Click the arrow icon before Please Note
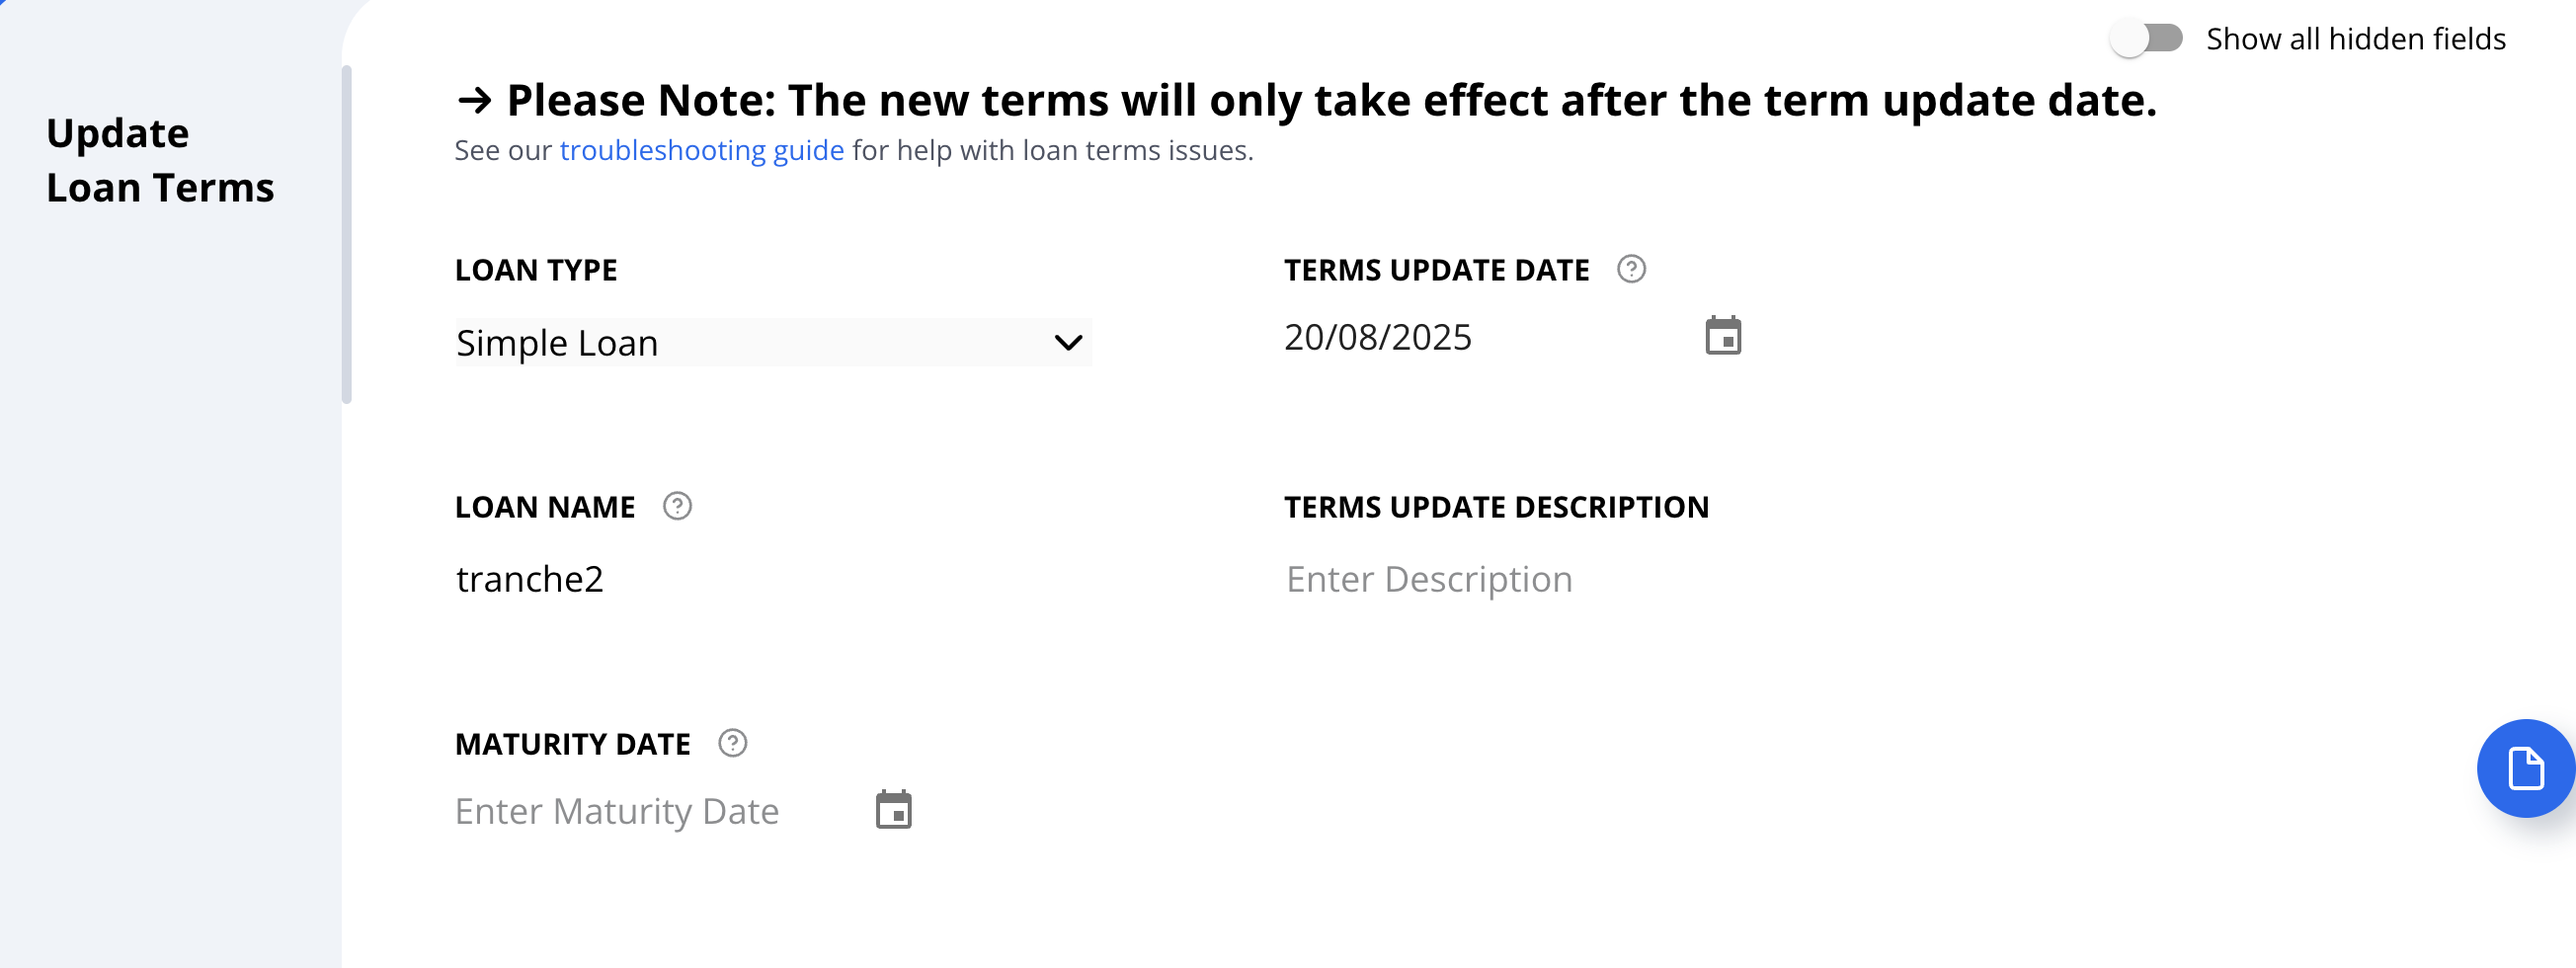 pyautogui.click(x=474, y=100)
